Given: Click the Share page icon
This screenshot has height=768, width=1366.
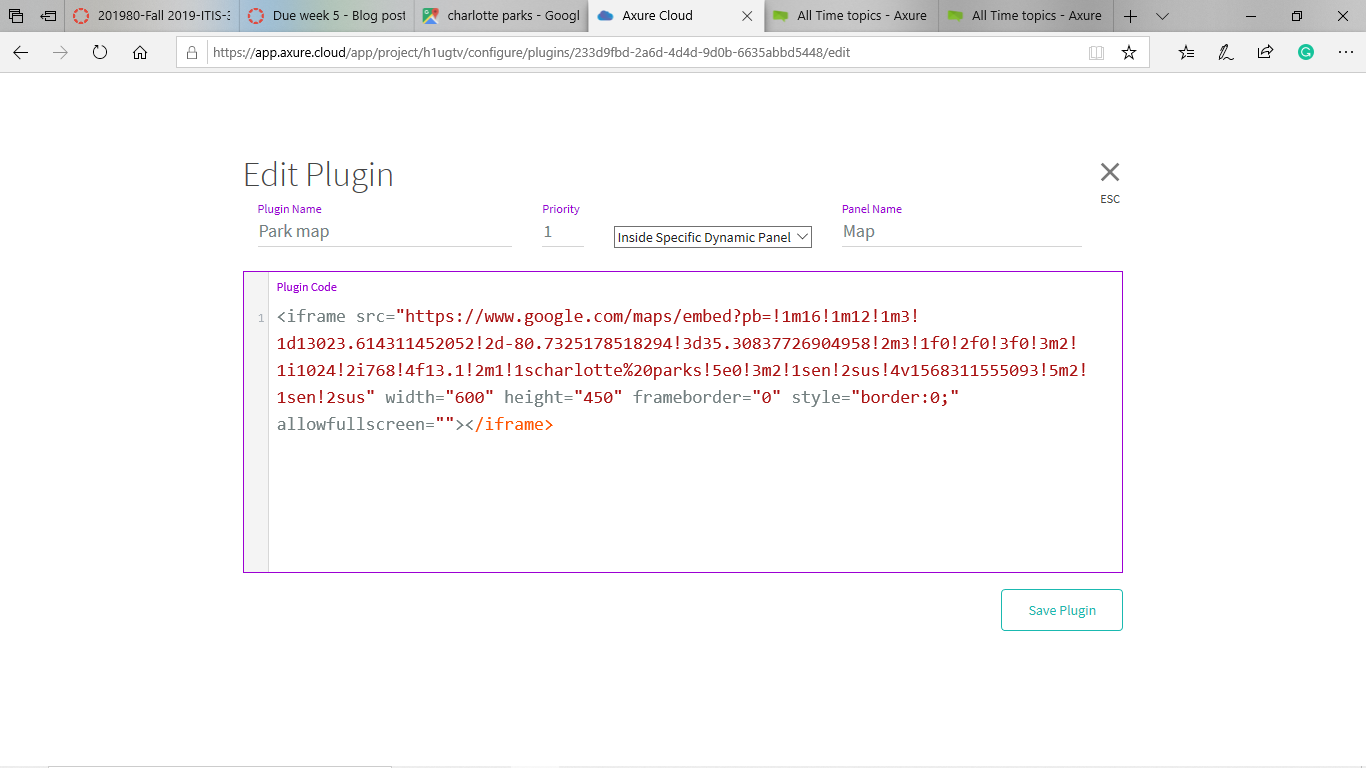Looking at the screenshot, I should pos(1265,53).
